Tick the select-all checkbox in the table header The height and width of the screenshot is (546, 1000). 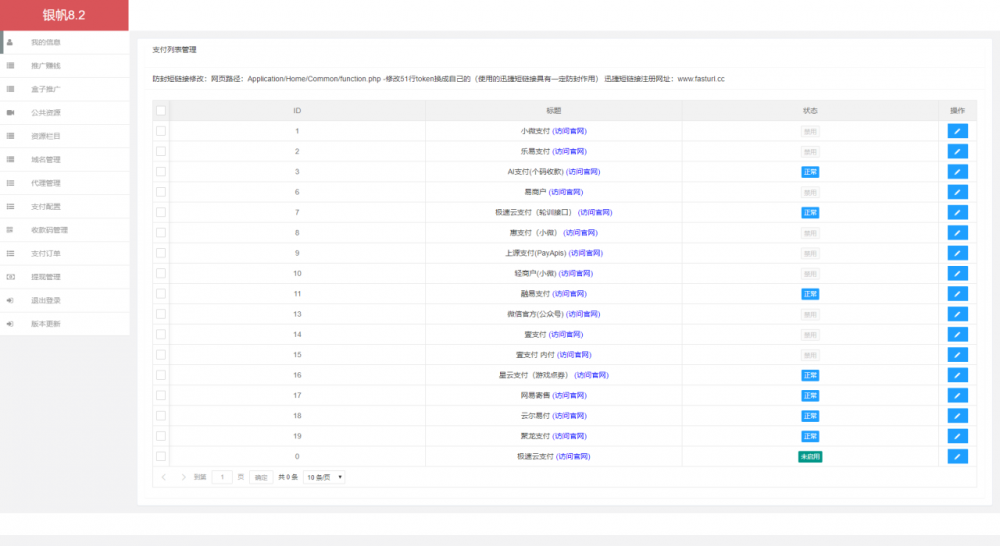pyautogui.click(x=161, y=110)
